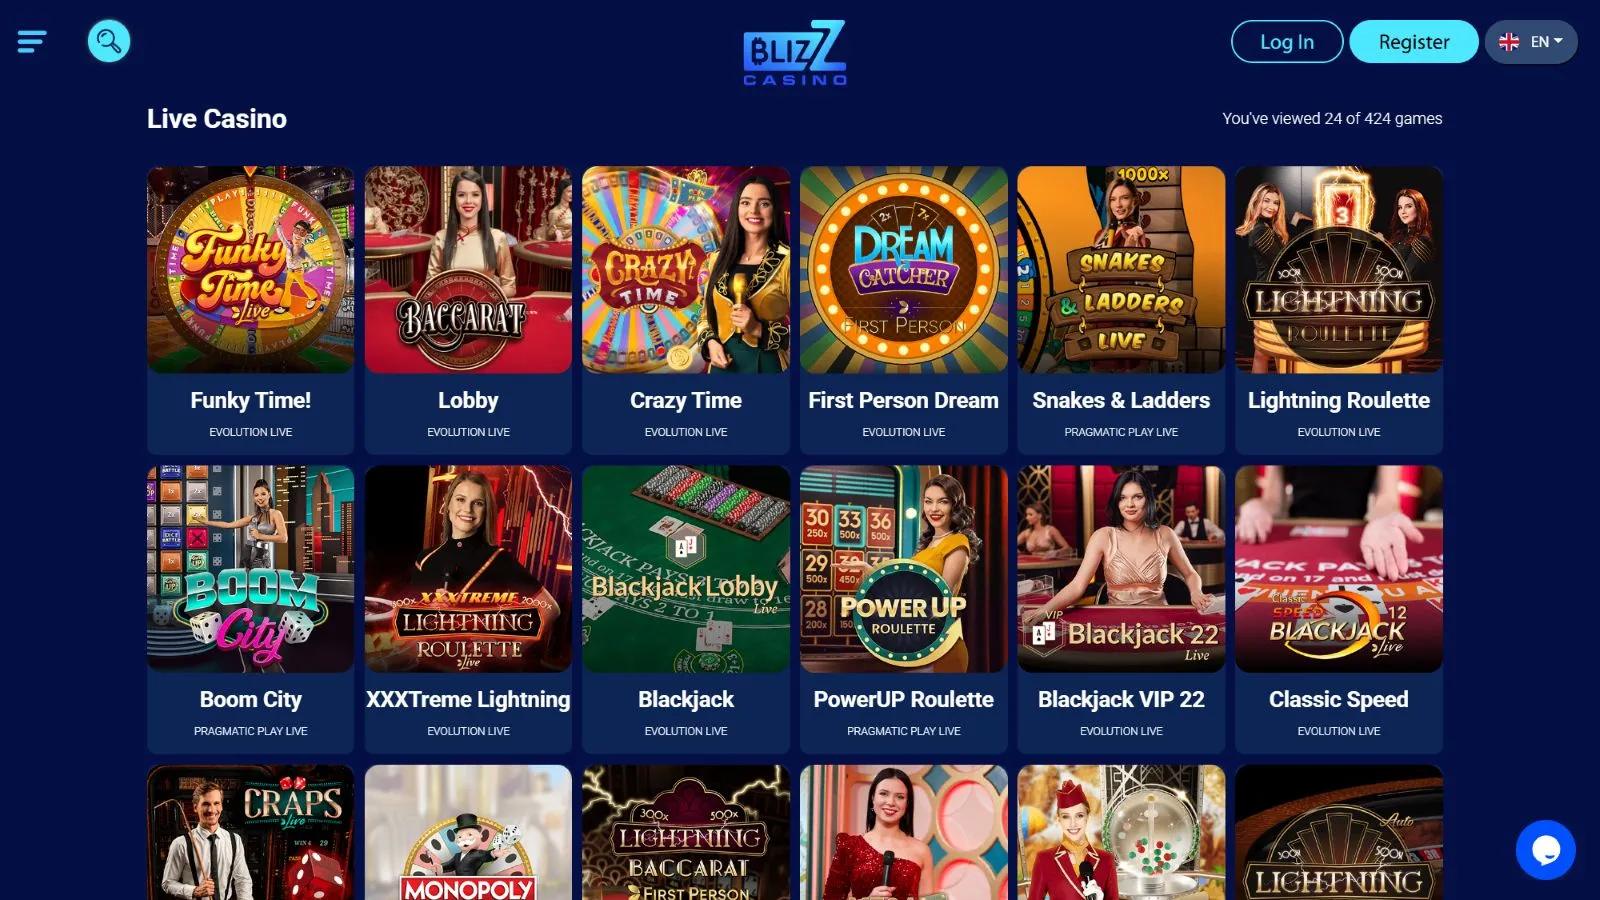Open the hamburger menu icon

coord(32,42)
